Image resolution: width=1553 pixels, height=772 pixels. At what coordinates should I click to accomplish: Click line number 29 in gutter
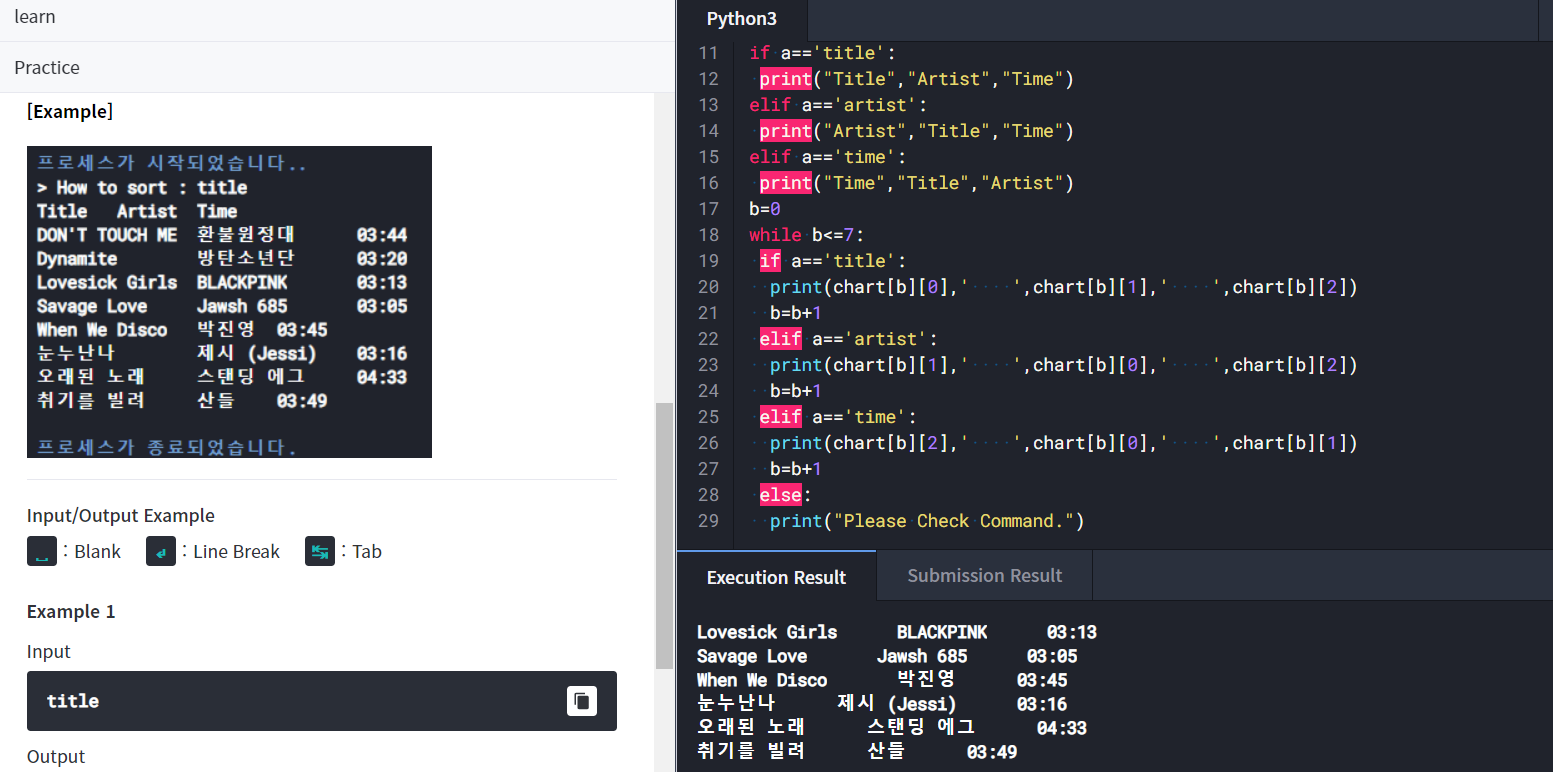click(x=708, y=521)
